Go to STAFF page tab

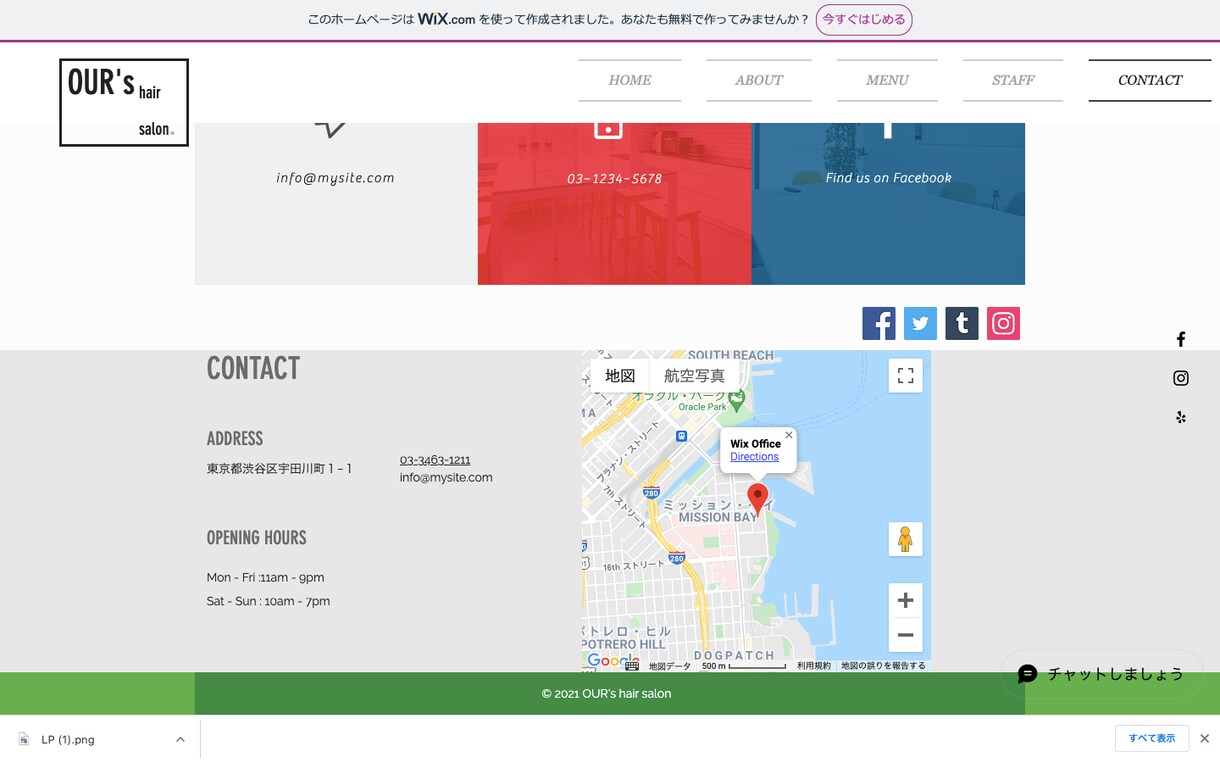click(1013, 80)
